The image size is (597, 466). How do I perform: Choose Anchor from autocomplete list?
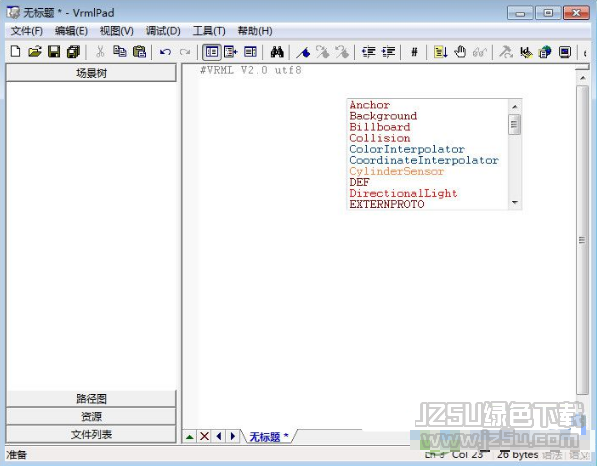click(x=369, y=105)
